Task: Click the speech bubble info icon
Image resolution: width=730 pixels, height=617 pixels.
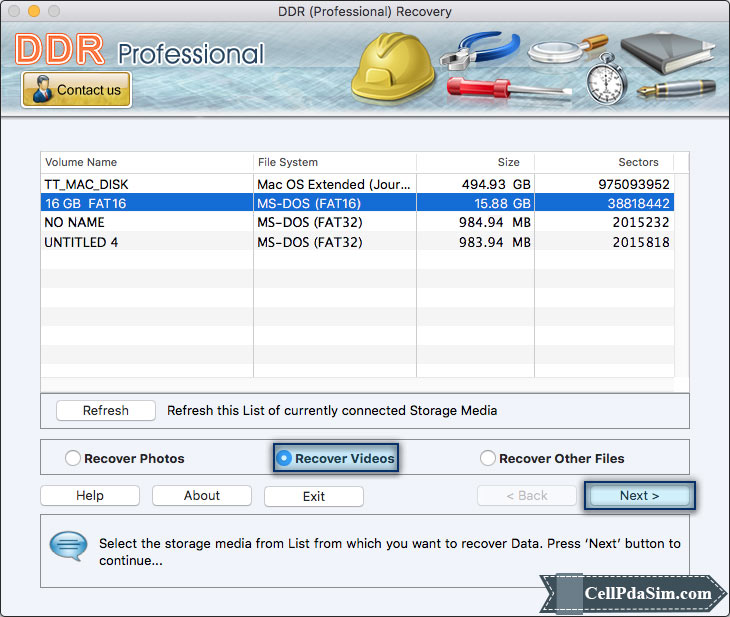Action: [68, 545]
